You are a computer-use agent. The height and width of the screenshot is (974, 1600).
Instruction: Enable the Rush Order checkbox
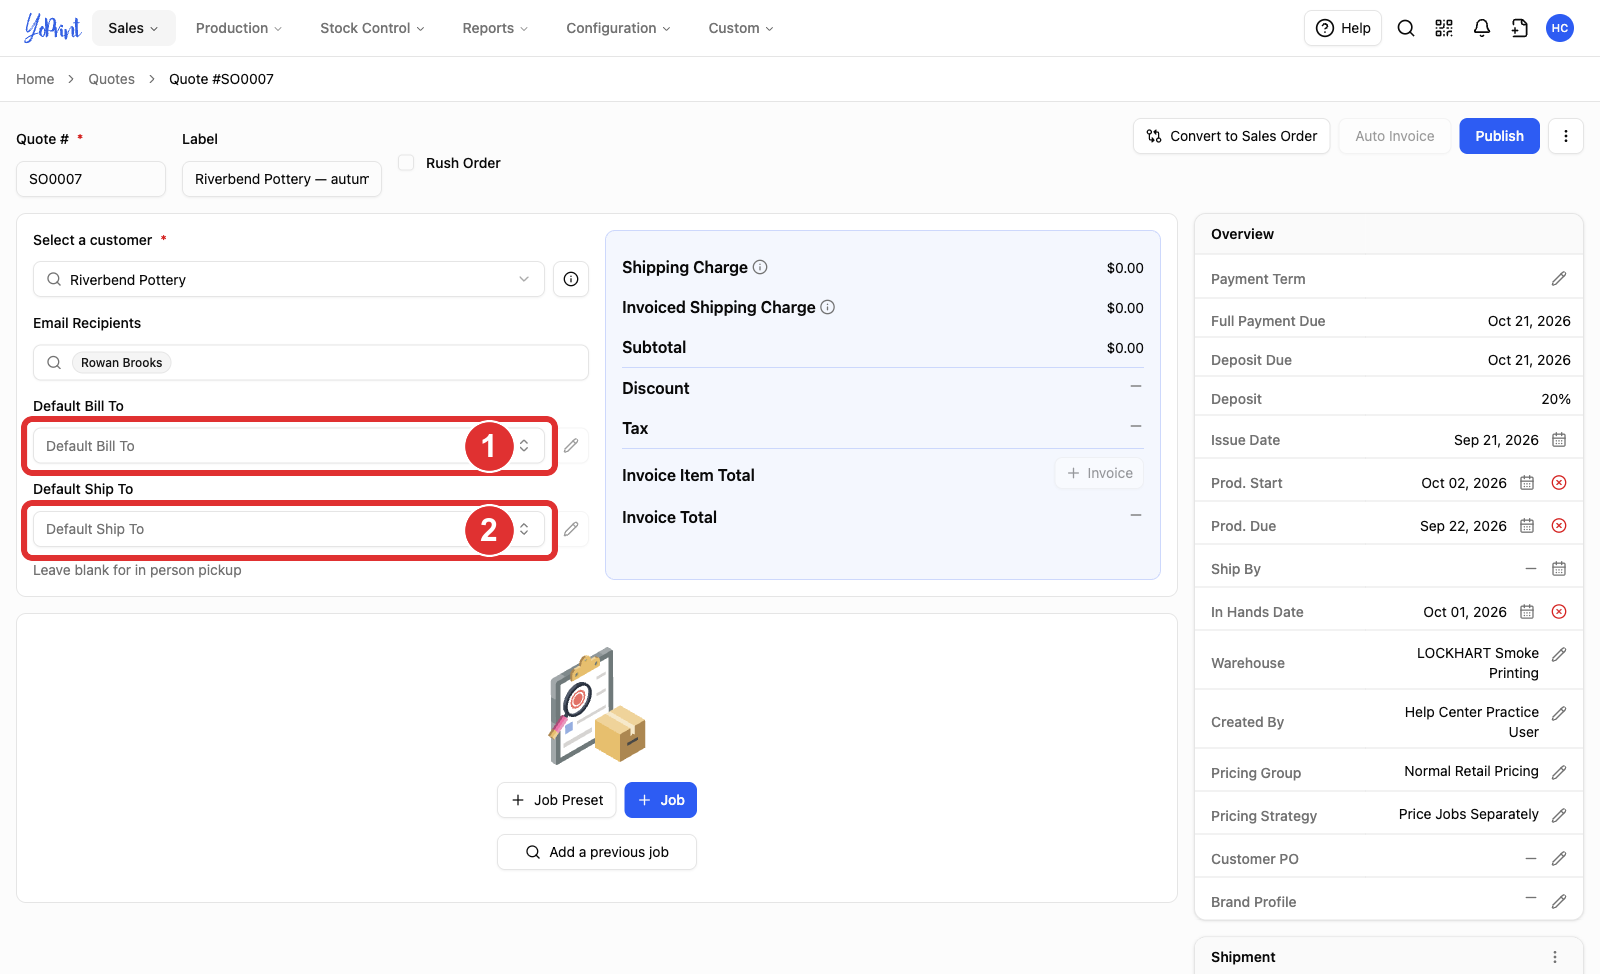coord(406,162)
